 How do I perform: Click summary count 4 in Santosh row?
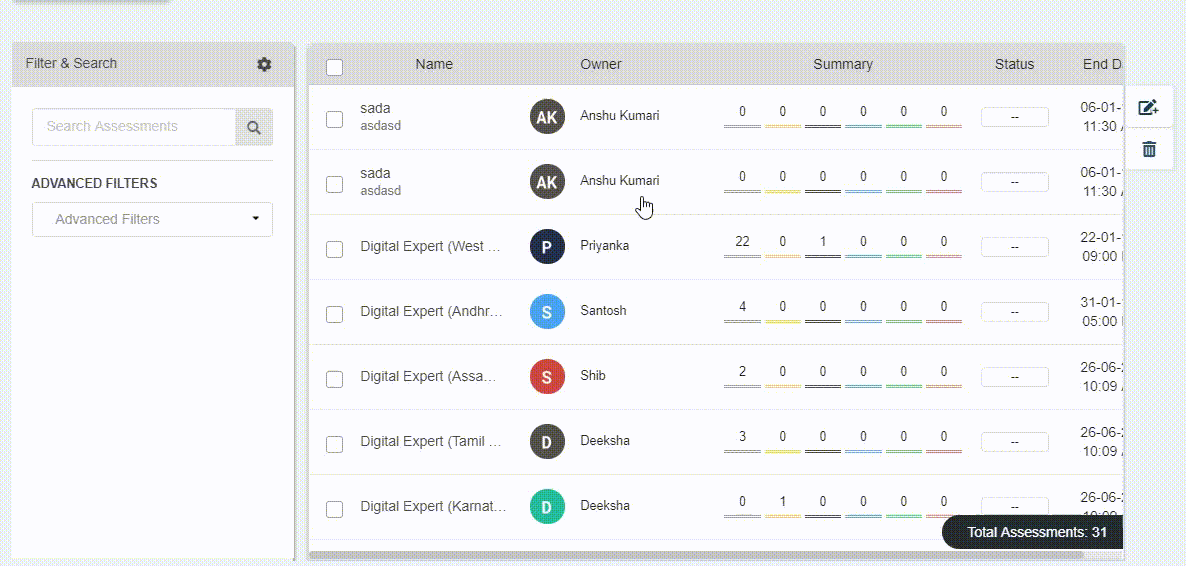(x=742, y=307)
